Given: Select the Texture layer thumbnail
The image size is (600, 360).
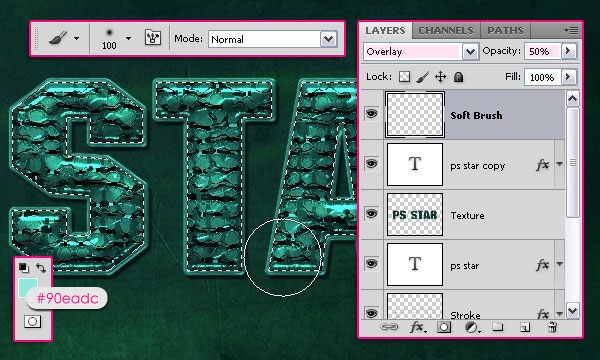Looking at the screenshot, I should coord(415,214).
